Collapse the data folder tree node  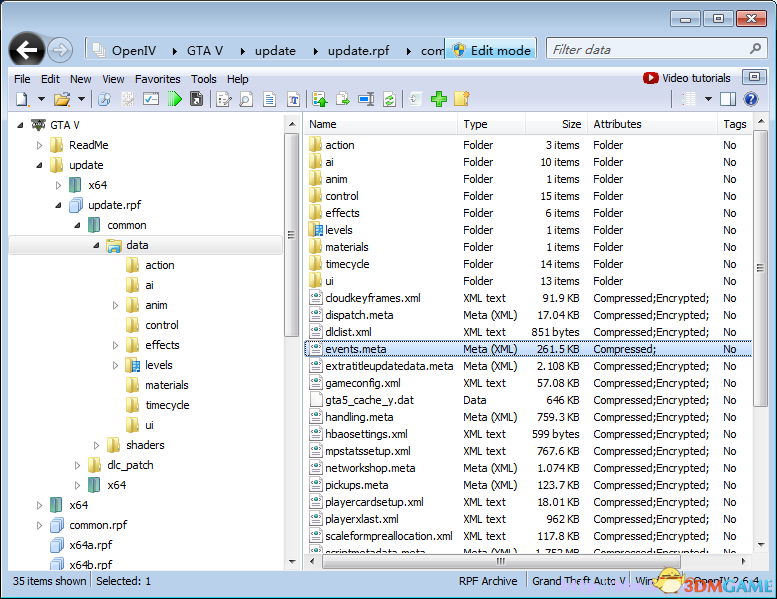click(x=96, y=245)
